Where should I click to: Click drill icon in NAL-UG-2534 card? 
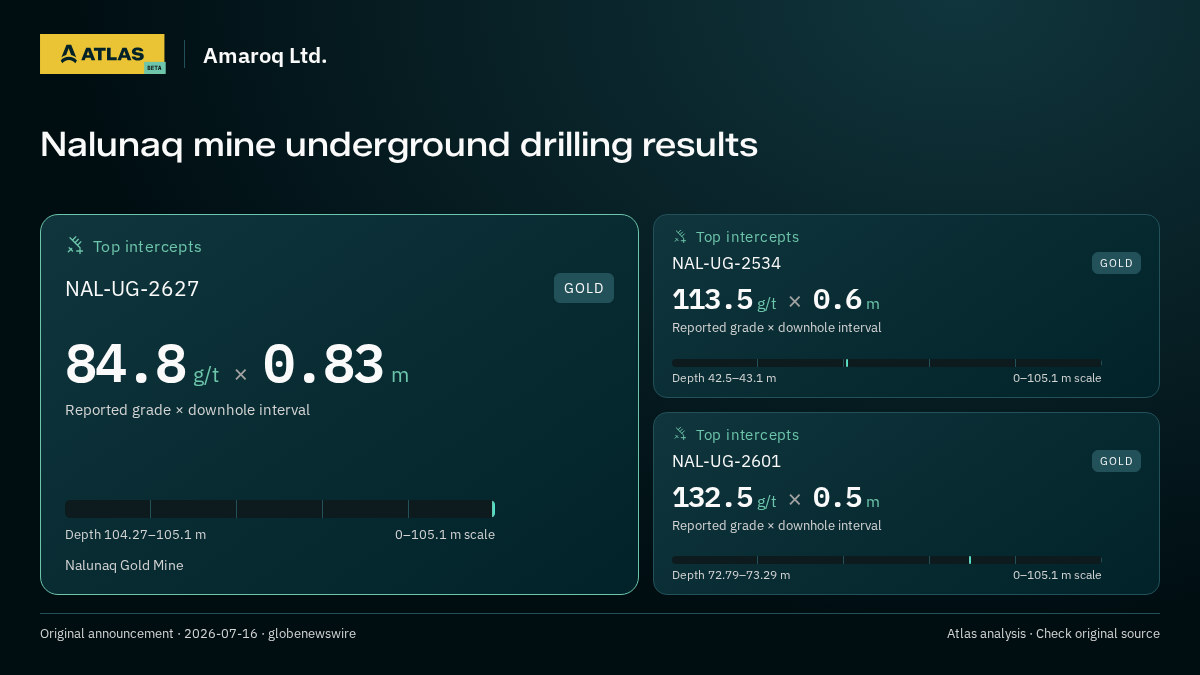point(680,237)
